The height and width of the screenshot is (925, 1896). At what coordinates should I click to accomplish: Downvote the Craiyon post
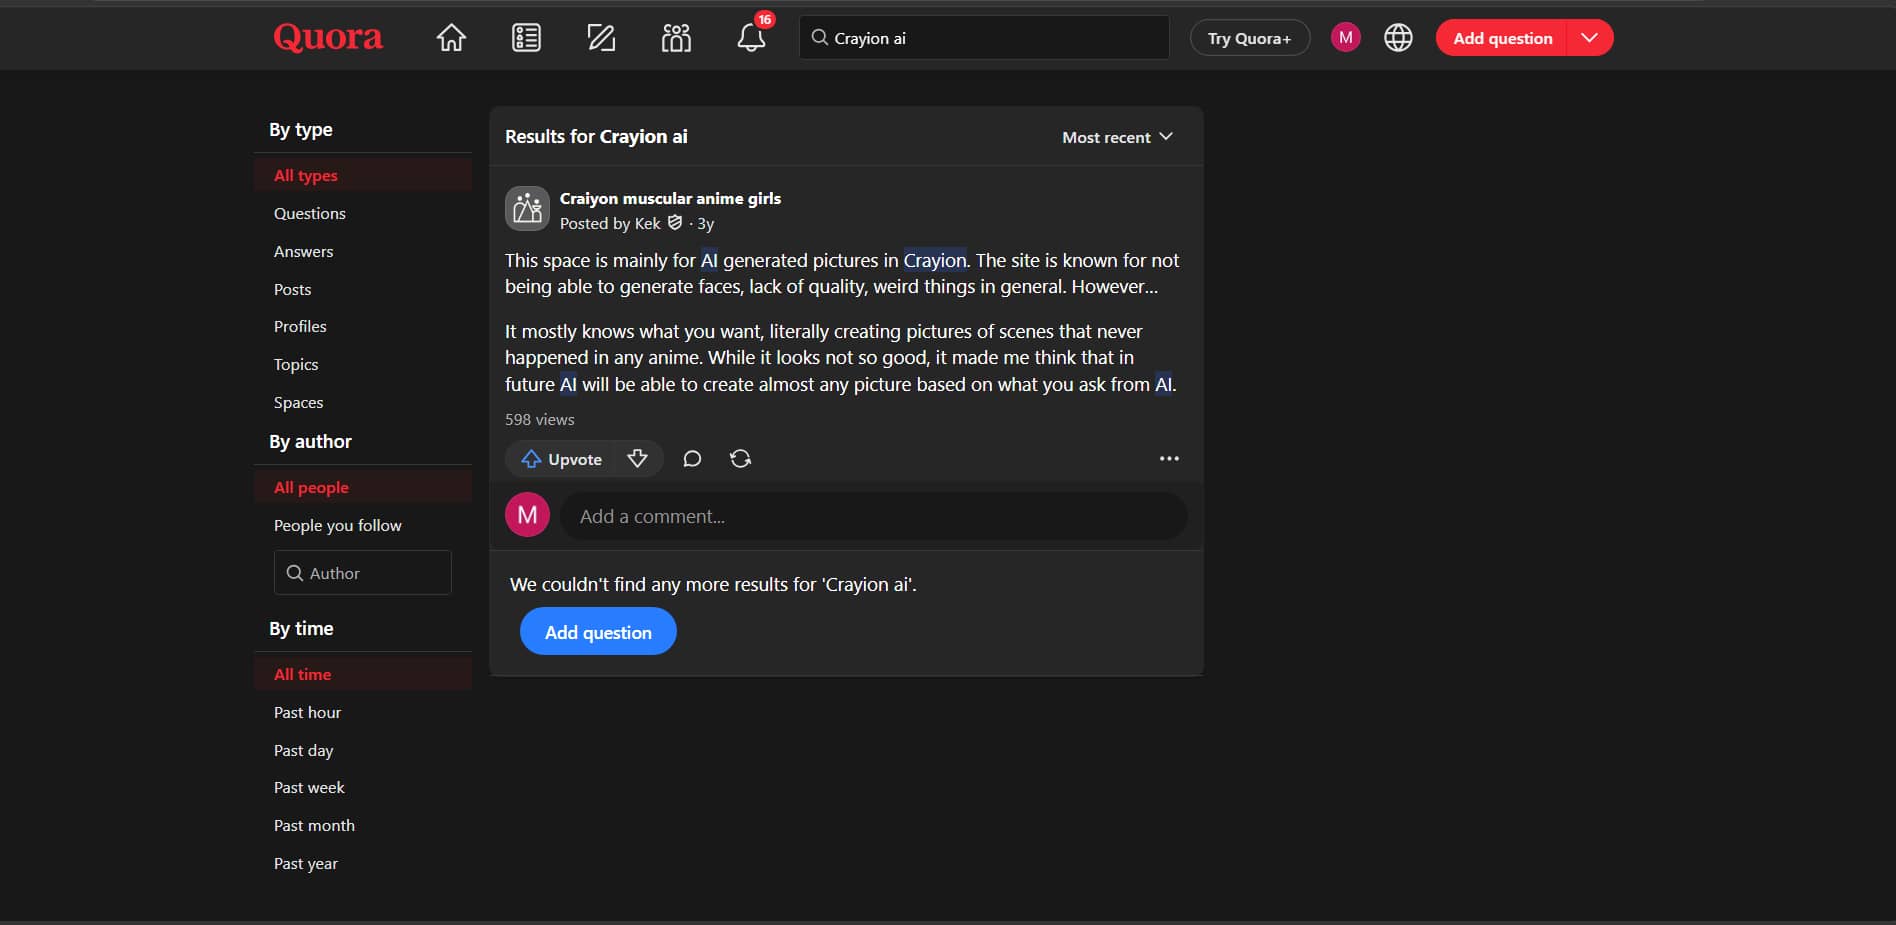tap(637, 459)
